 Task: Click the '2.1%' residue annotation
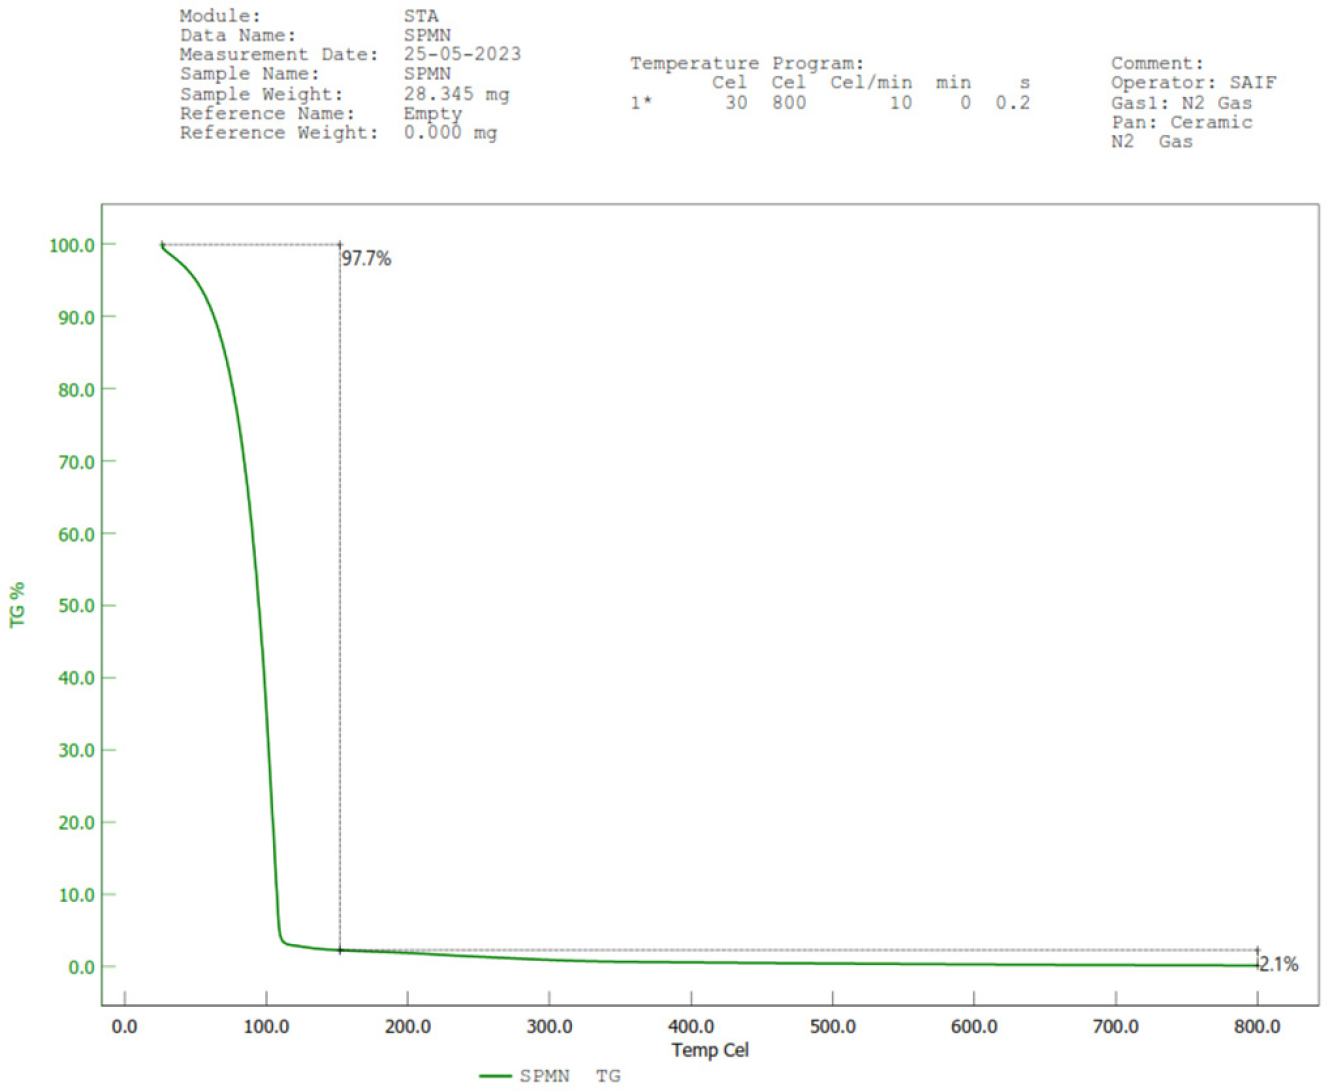[1279, 965]
